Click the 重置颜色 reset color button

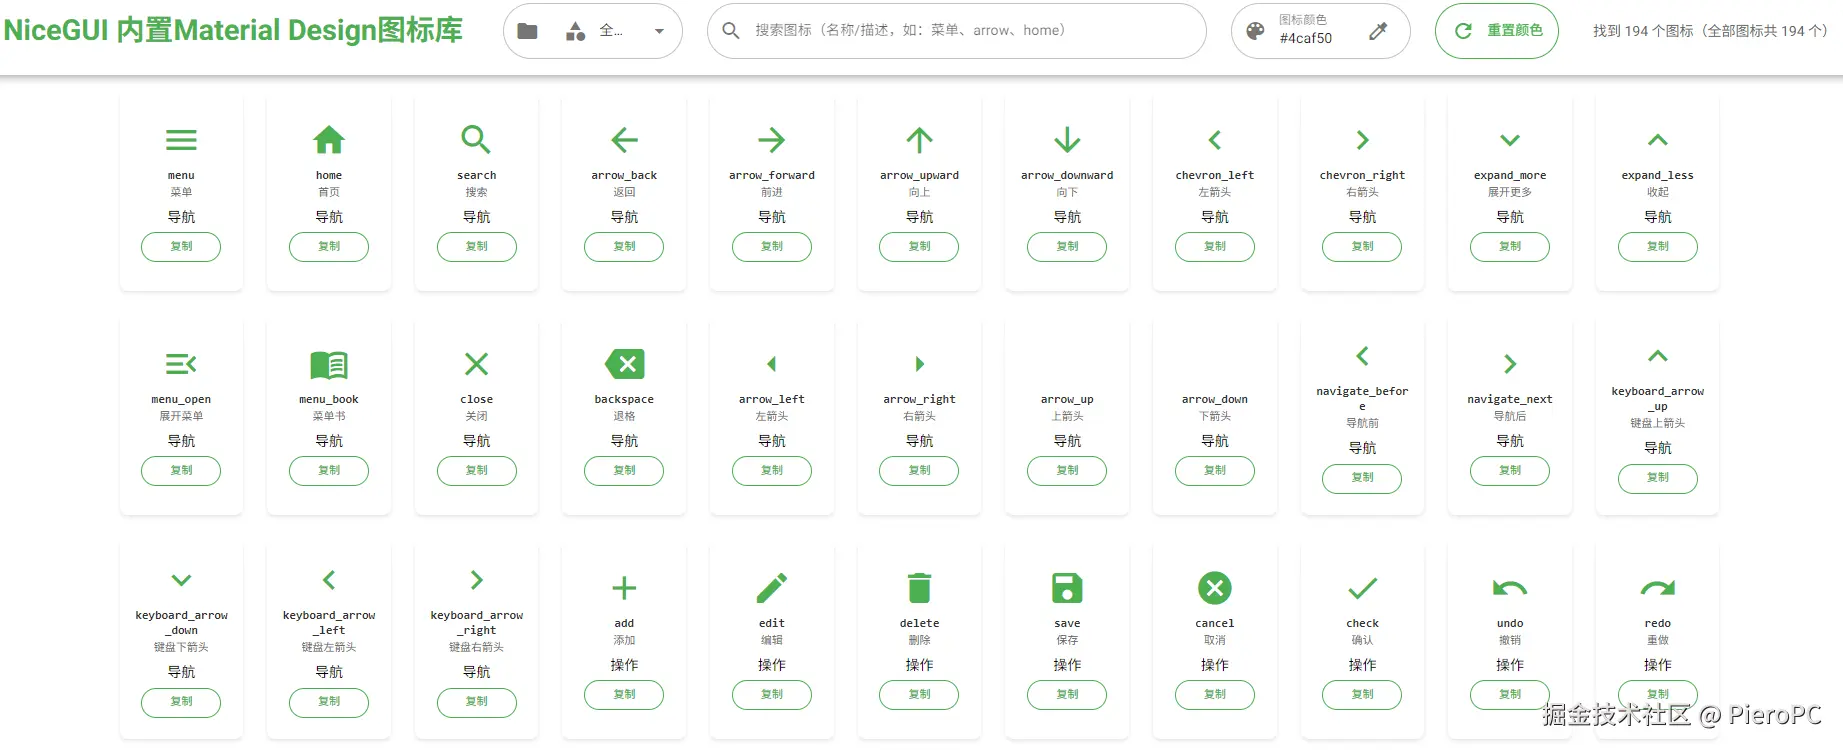pyautogui.click(x=1497, y=31)
